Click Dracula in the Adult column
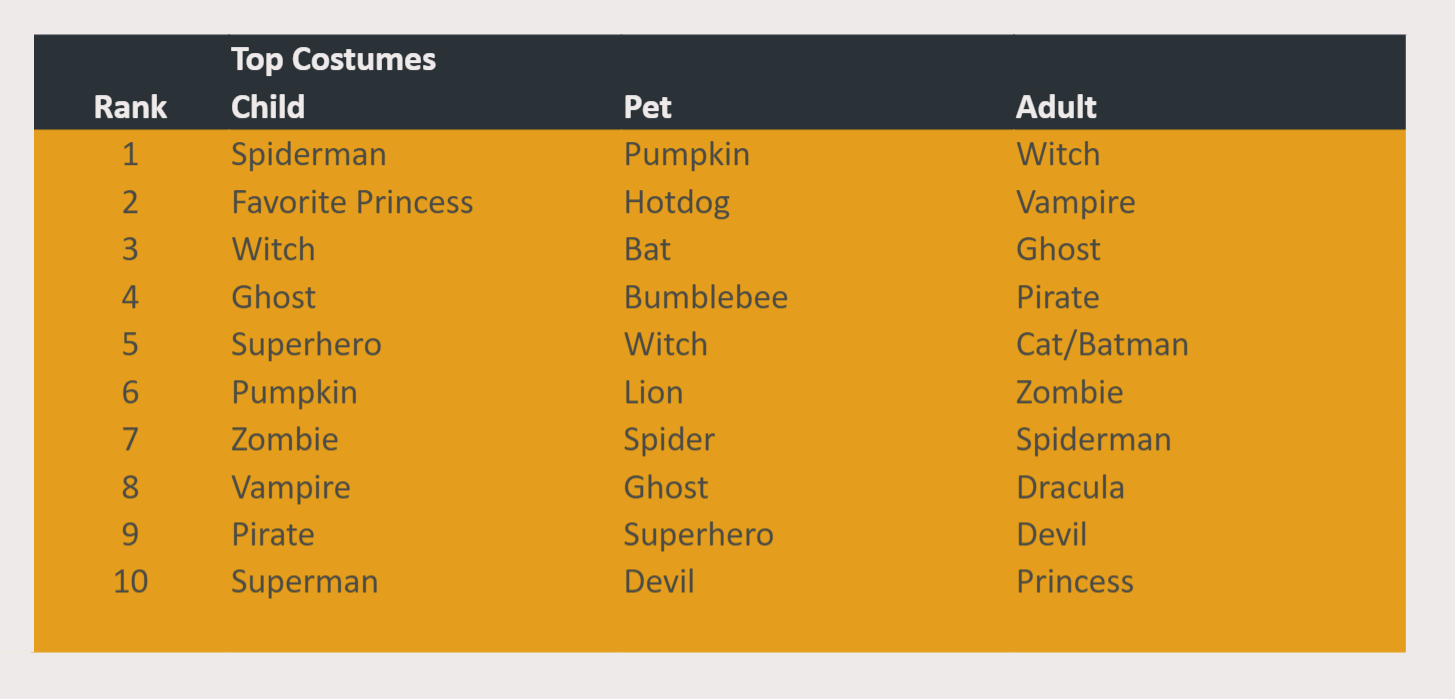The image size is (1455, 699). tap(1071, 487)
